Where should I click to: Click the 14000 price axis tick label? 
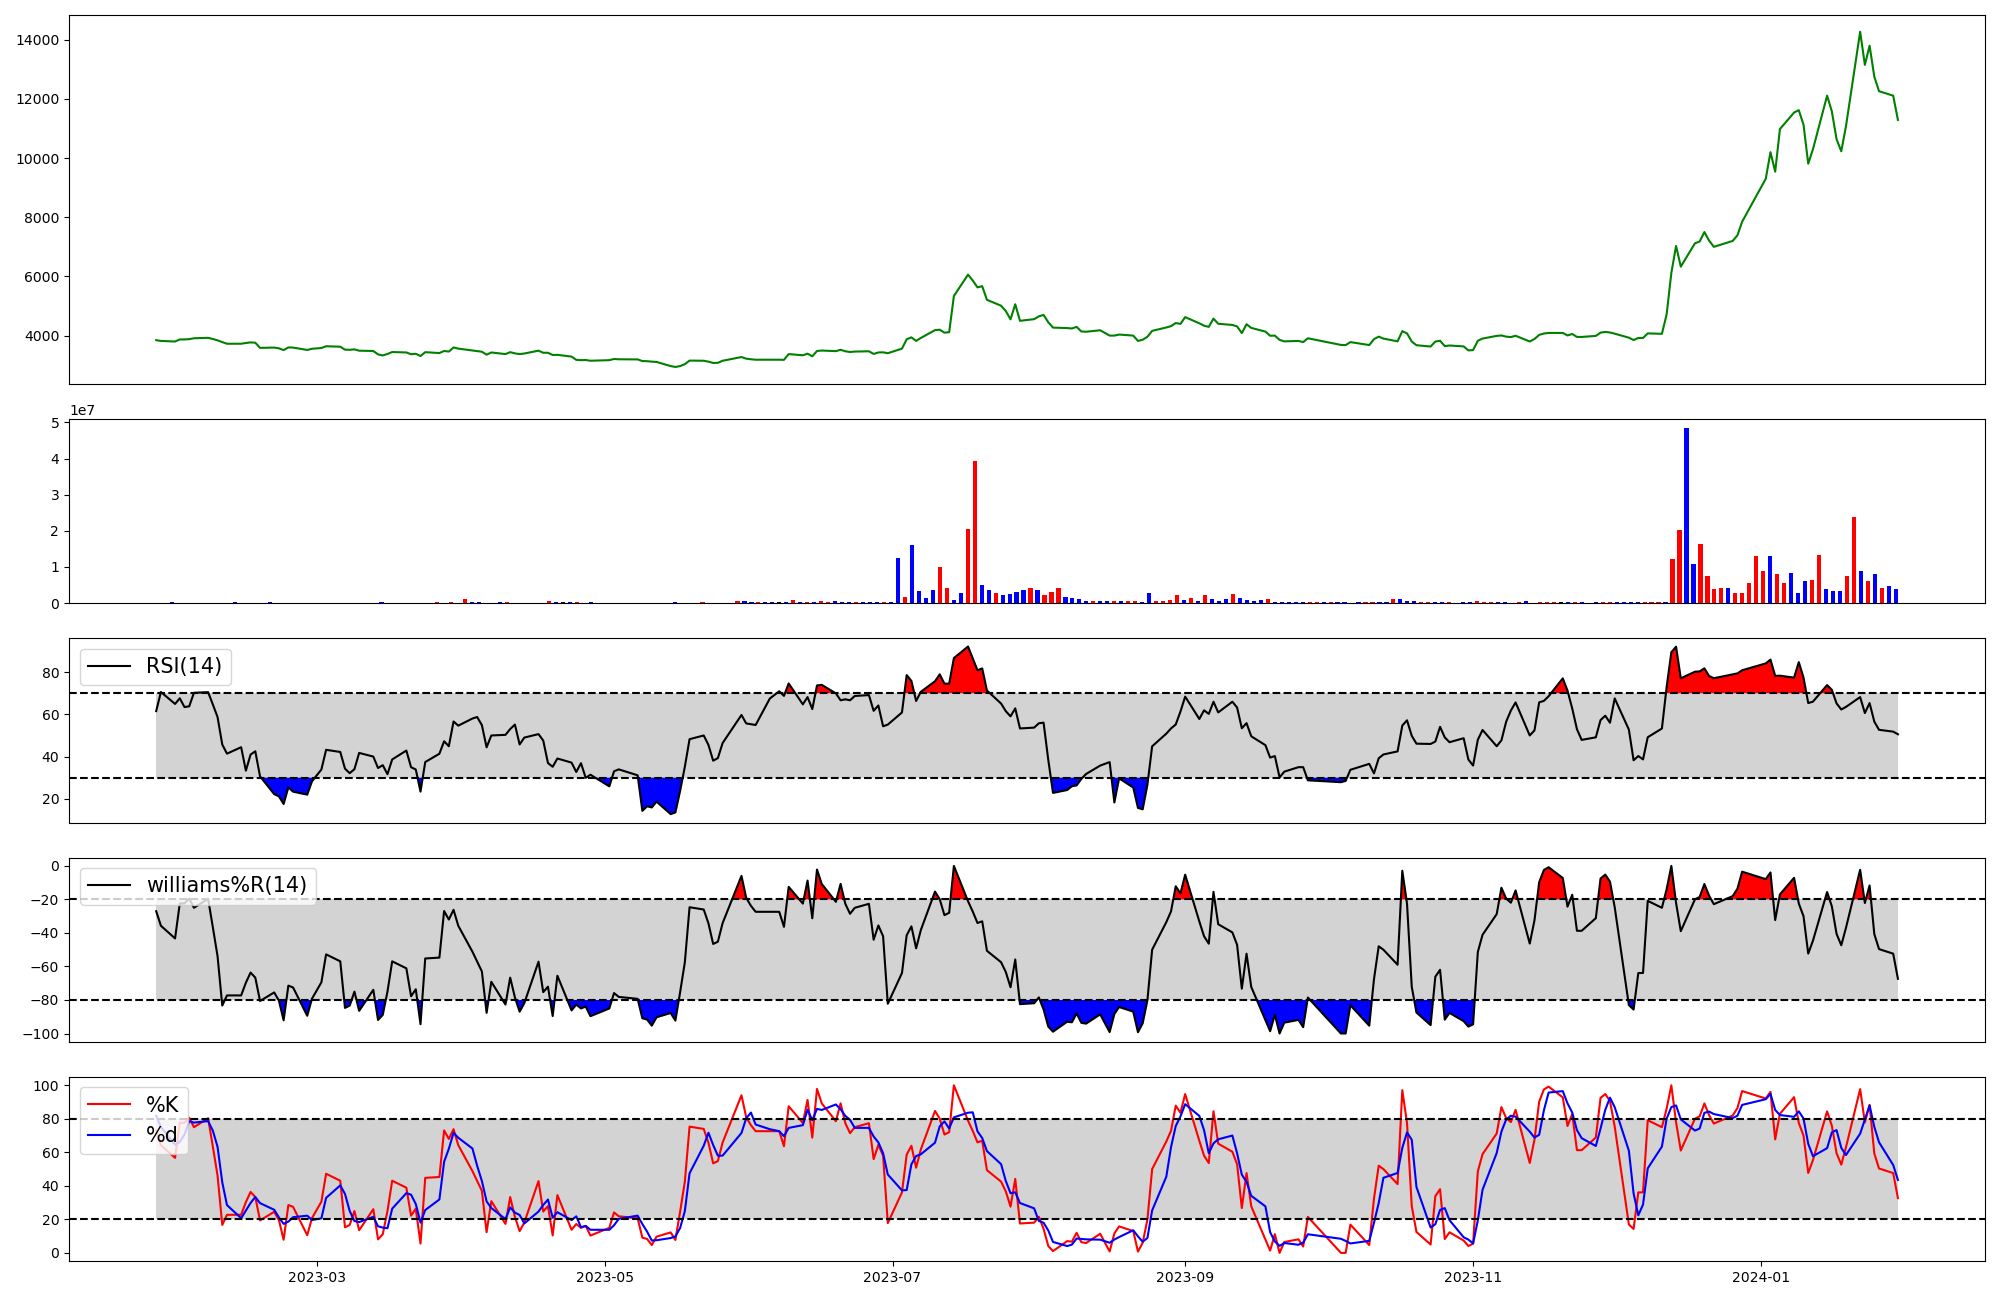click(x=37, y=40)
